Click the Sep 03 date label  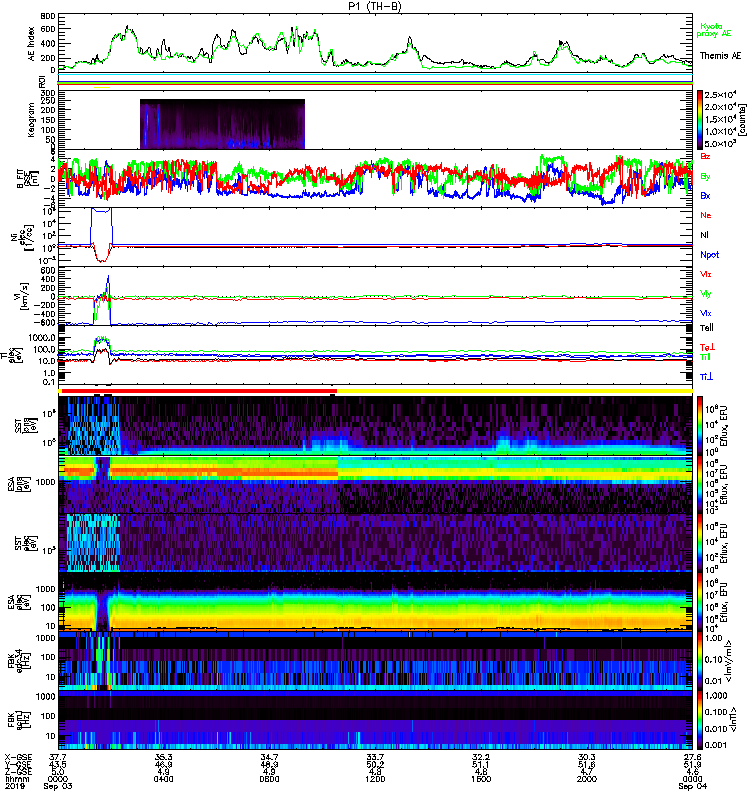click(58, 786)
